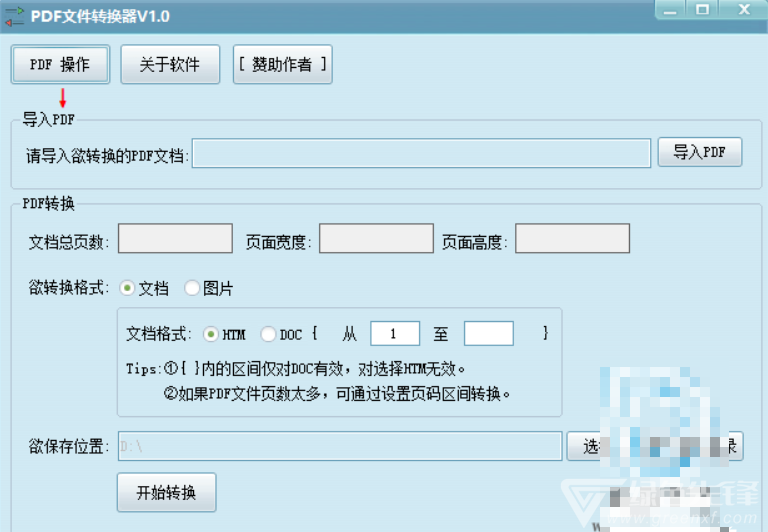Open the 关于软件 tab
The height and width of the screenshot is (532, 768).
[170, 64]
